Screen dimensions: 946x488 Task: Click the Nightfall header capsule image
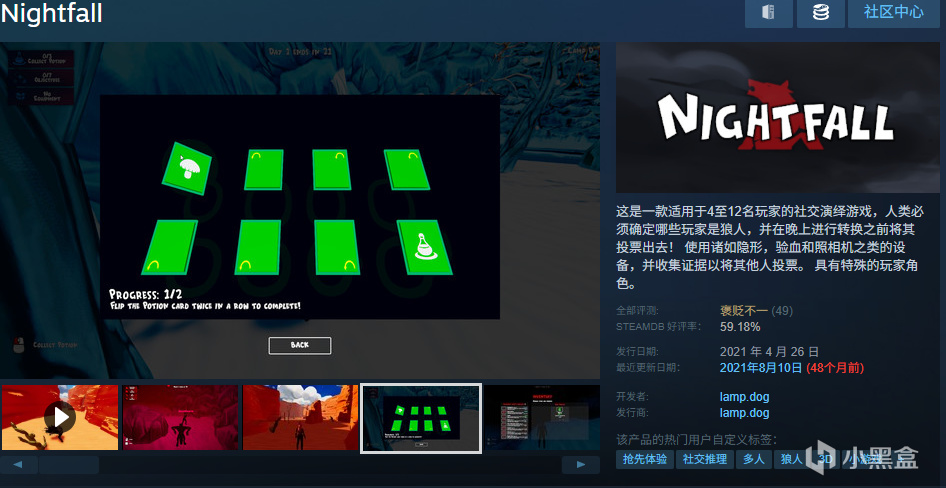tap(778, 118)
